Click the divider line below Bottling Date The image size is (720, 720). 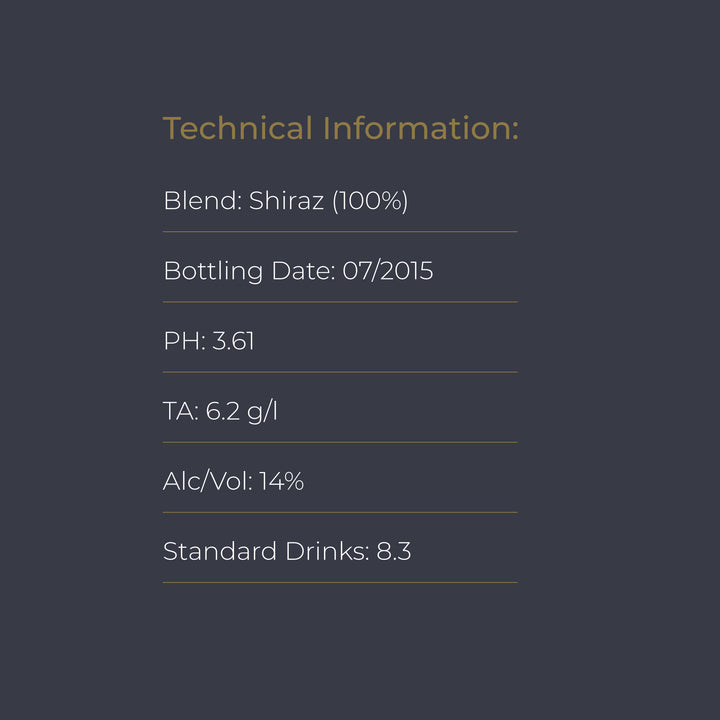click(340, 302)
